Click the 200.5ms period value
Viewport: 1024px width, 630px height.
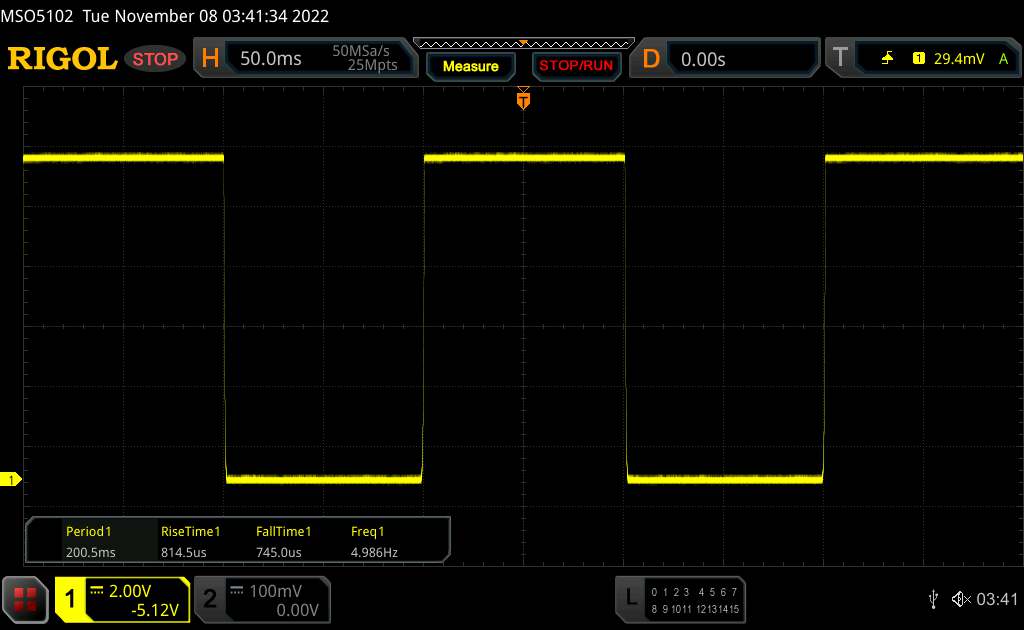point(91,552)
